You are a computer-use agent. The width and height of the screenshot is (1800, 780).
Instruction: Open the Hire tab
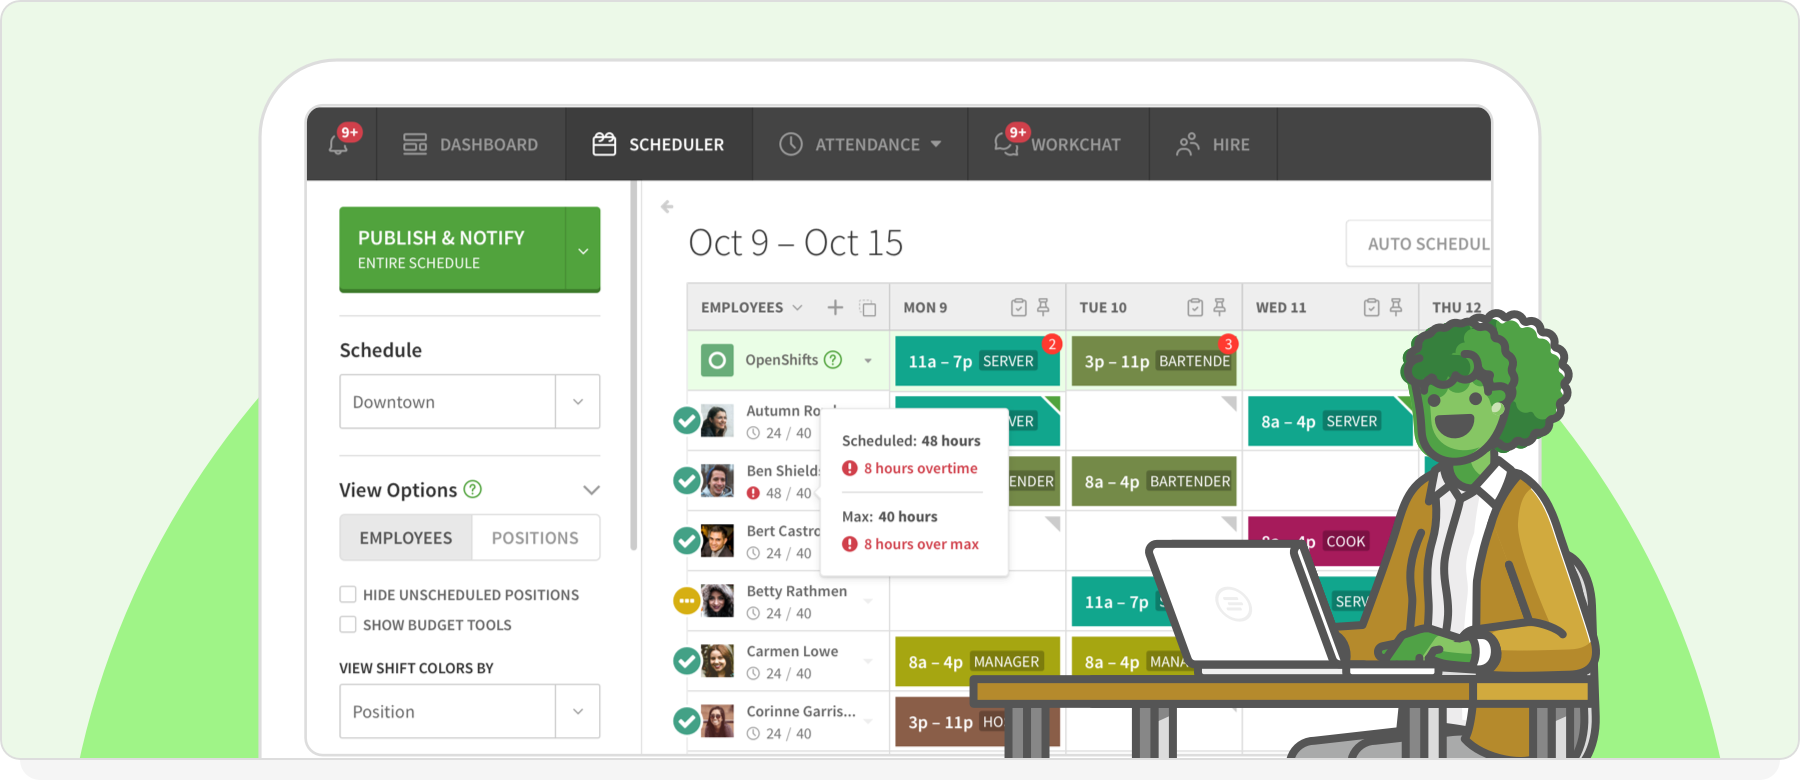pos(1214,144)
